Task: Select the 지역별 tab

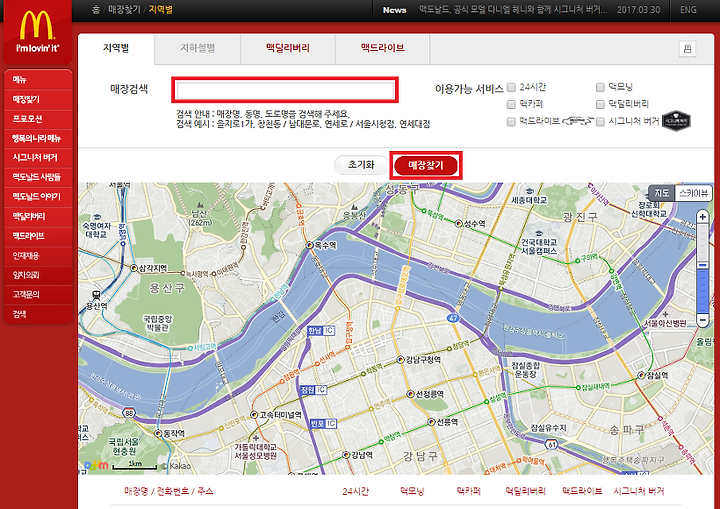Action: tap(116, 48)
